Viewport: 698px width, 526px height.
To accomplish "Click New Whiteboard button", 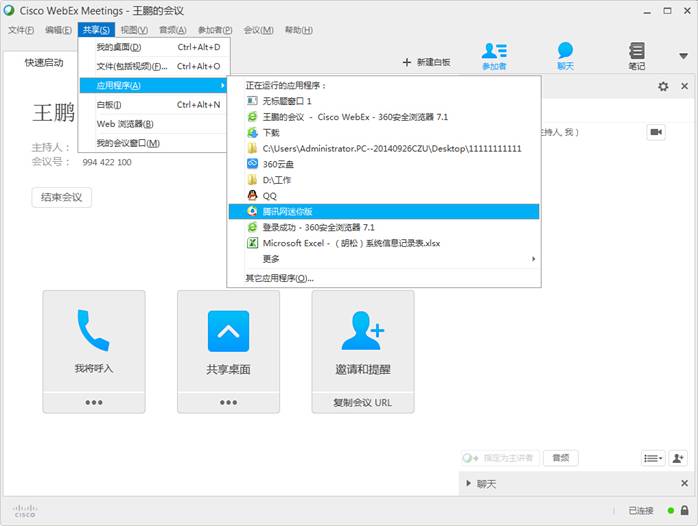I will pos(426,62).
